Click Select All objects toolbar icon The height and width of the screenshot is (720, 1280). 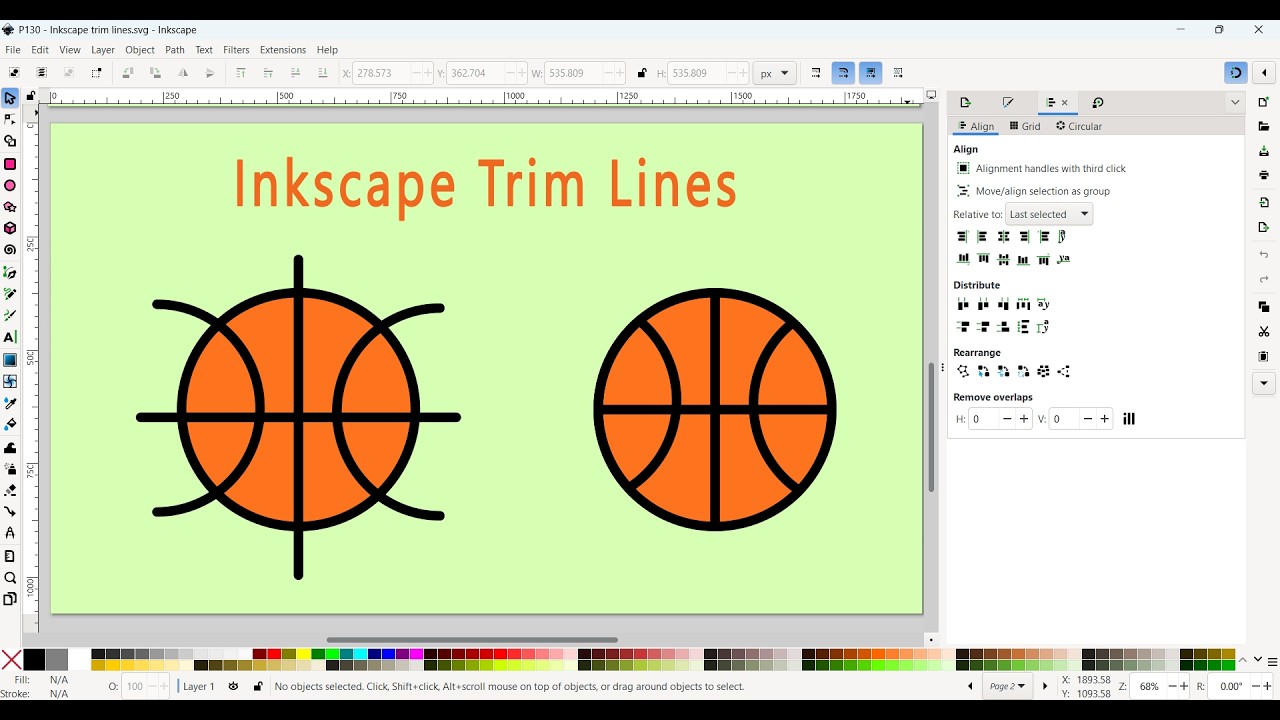[x=14, y=73]
